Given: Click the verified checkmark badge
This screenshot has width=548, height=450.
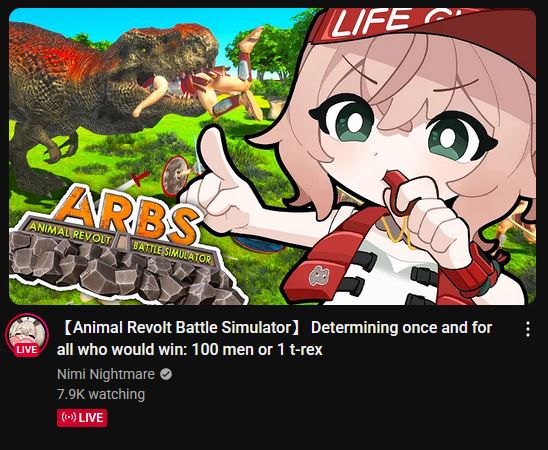Looking at the screenshot, I should (x=166, y=374).
